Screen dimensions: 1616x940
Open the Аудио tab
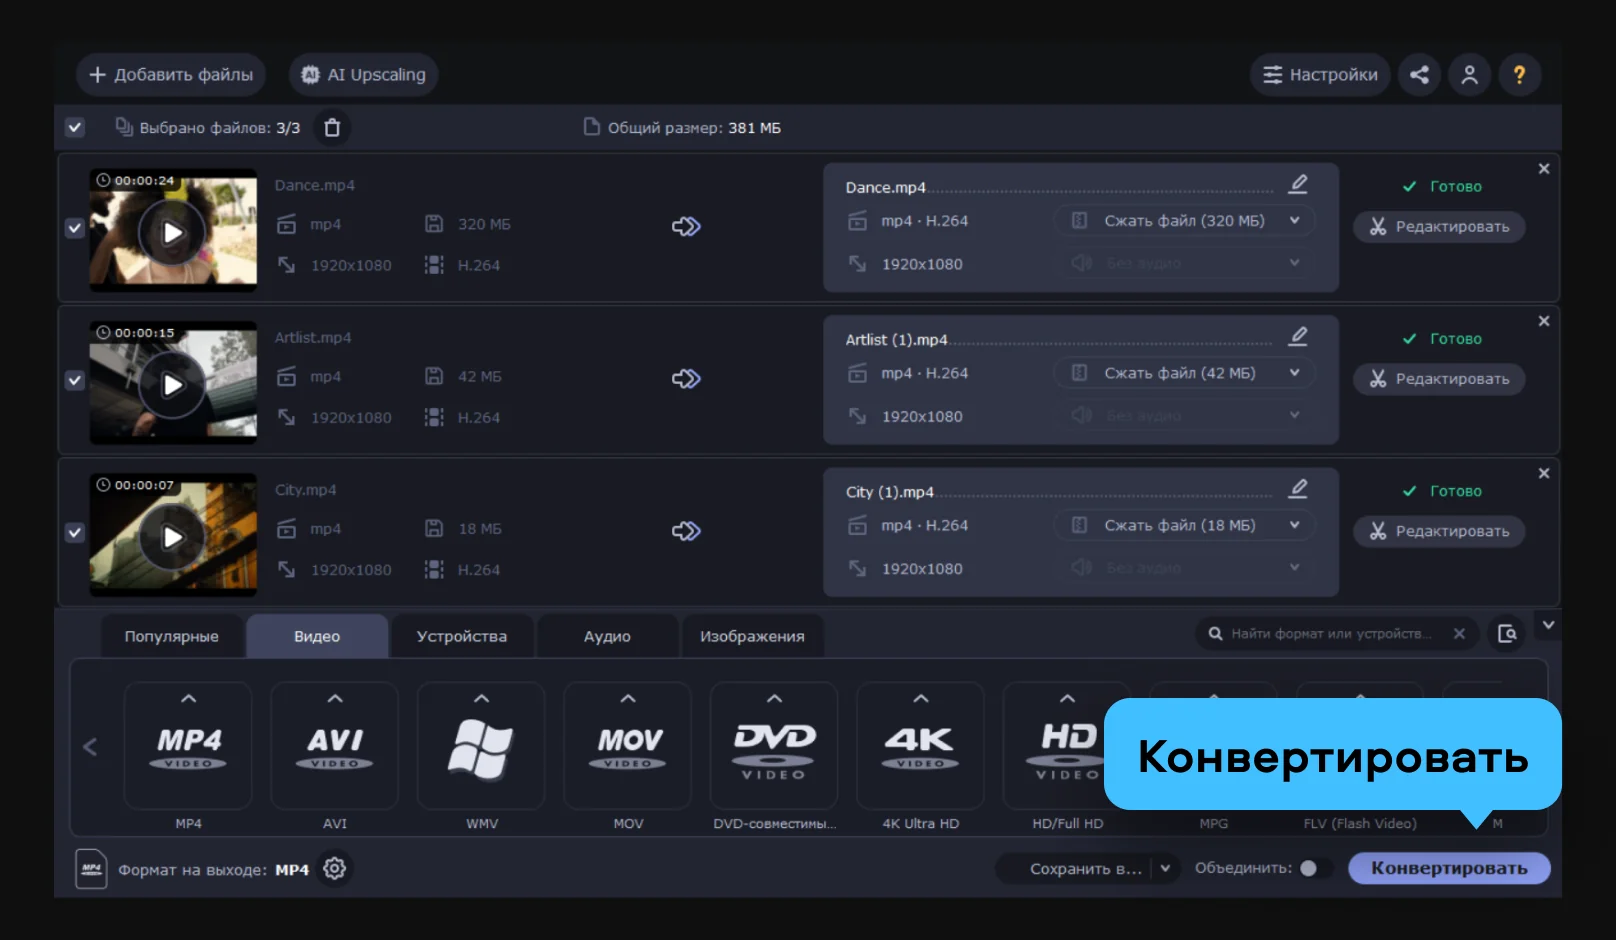coord(607,637)
